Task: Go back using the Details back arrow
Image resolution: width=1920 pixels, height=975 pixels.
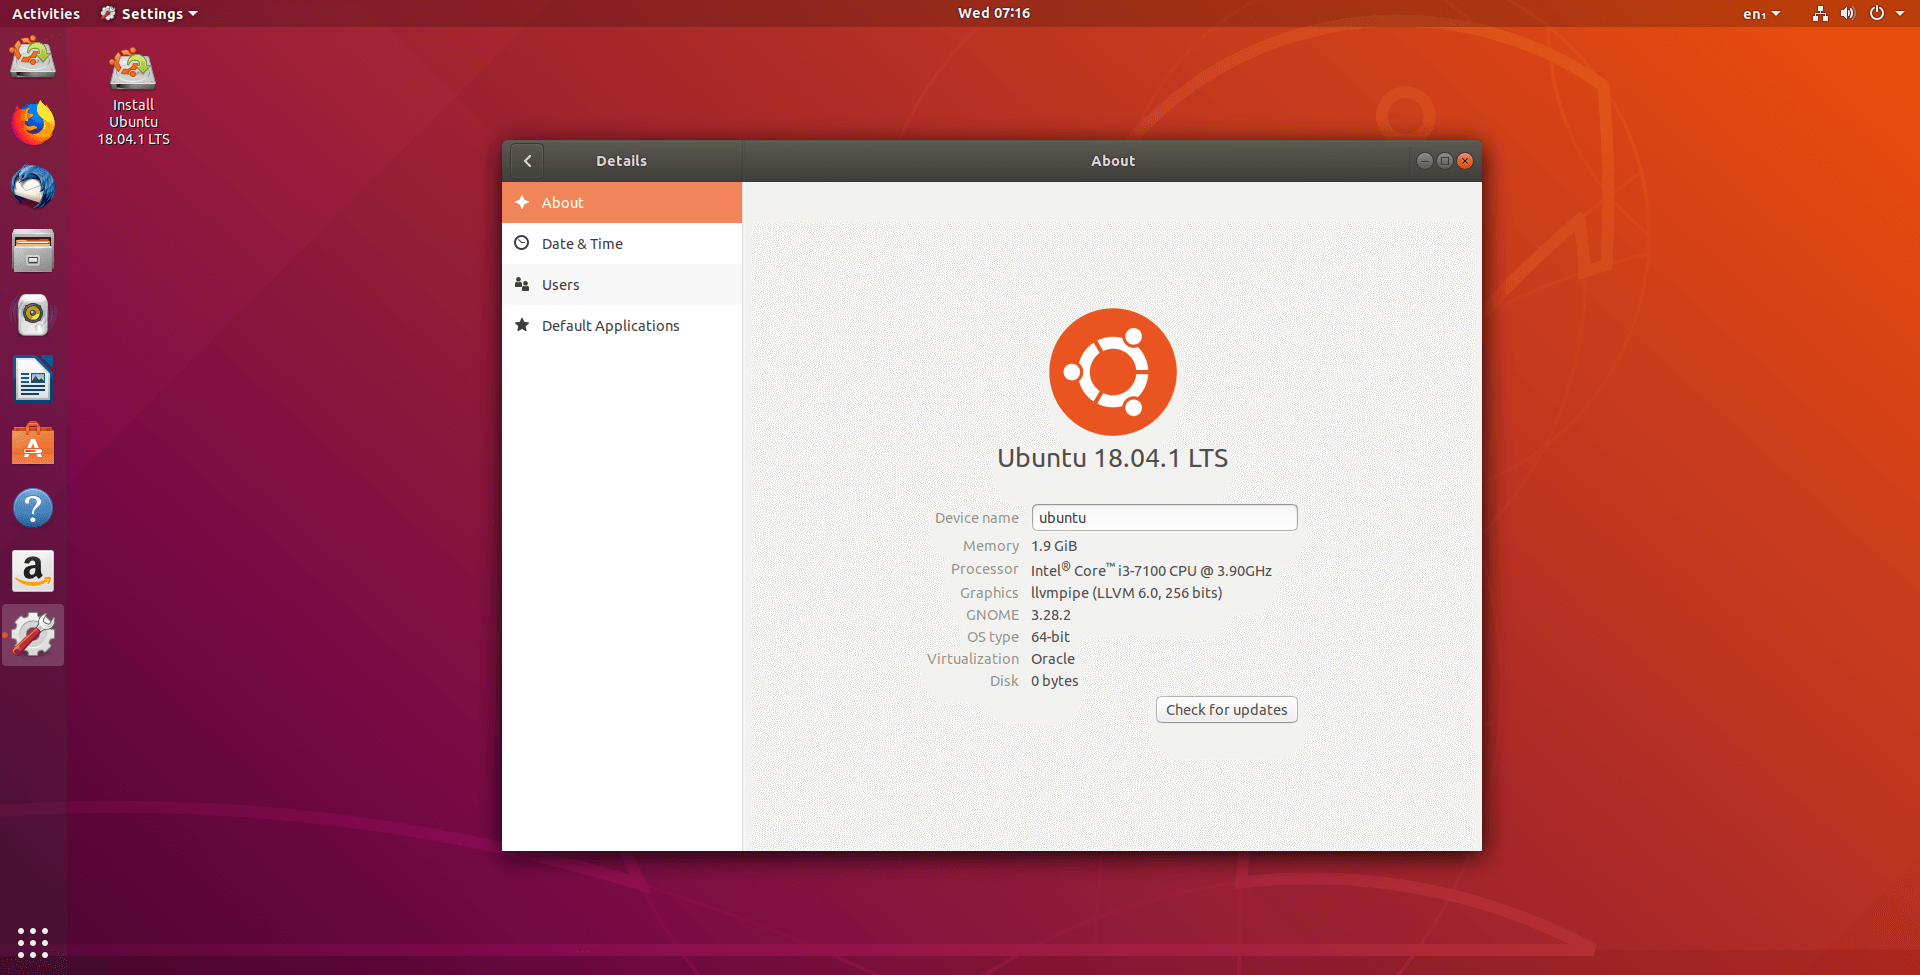Action: pyautogui.click(x=527, y=161)
